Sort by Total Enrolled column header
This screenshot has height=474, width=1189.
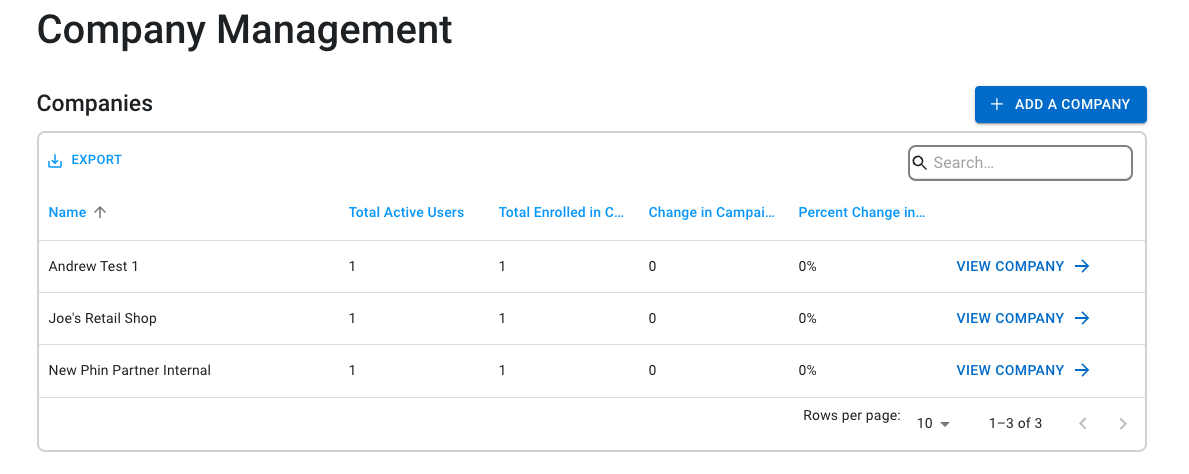tap(560, 212)
